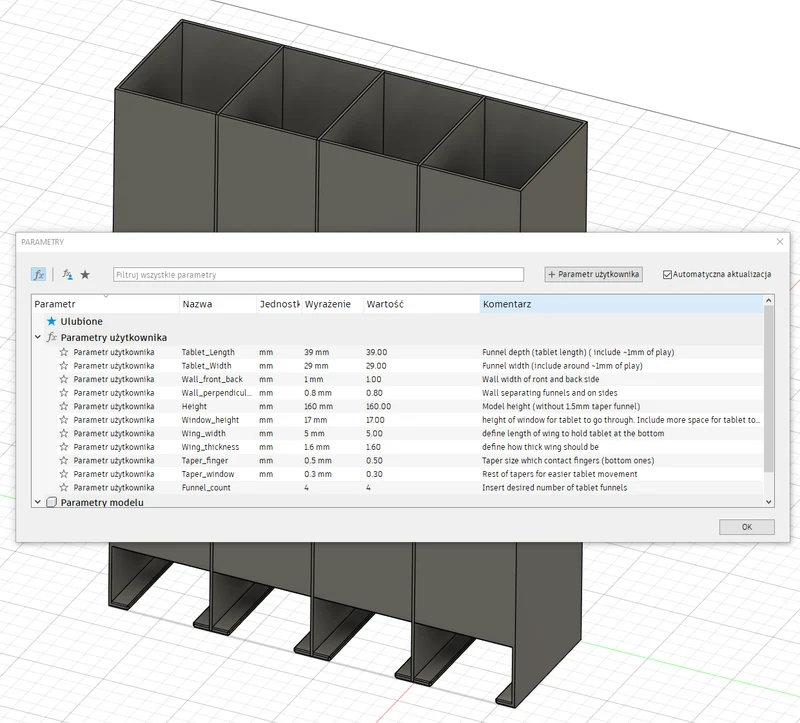Screen dimensions: 800x723
Task: Click the fx all-parameters filter icon
Action: click(39, 275)
